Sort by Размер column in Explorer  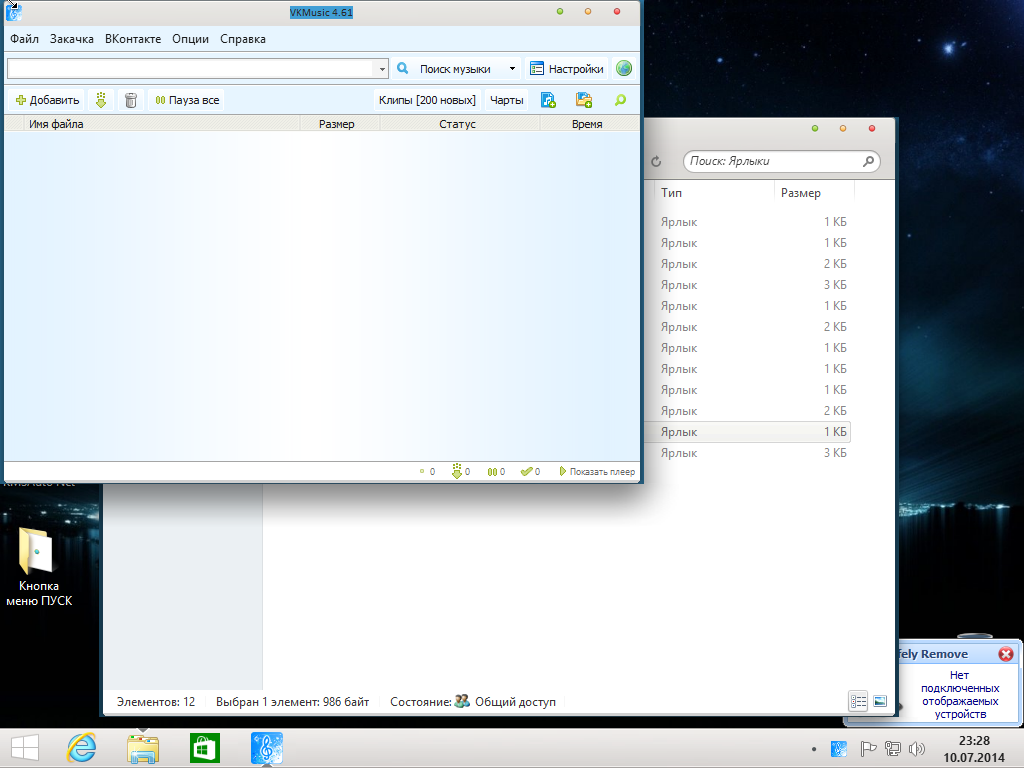(x=814, y=193)
